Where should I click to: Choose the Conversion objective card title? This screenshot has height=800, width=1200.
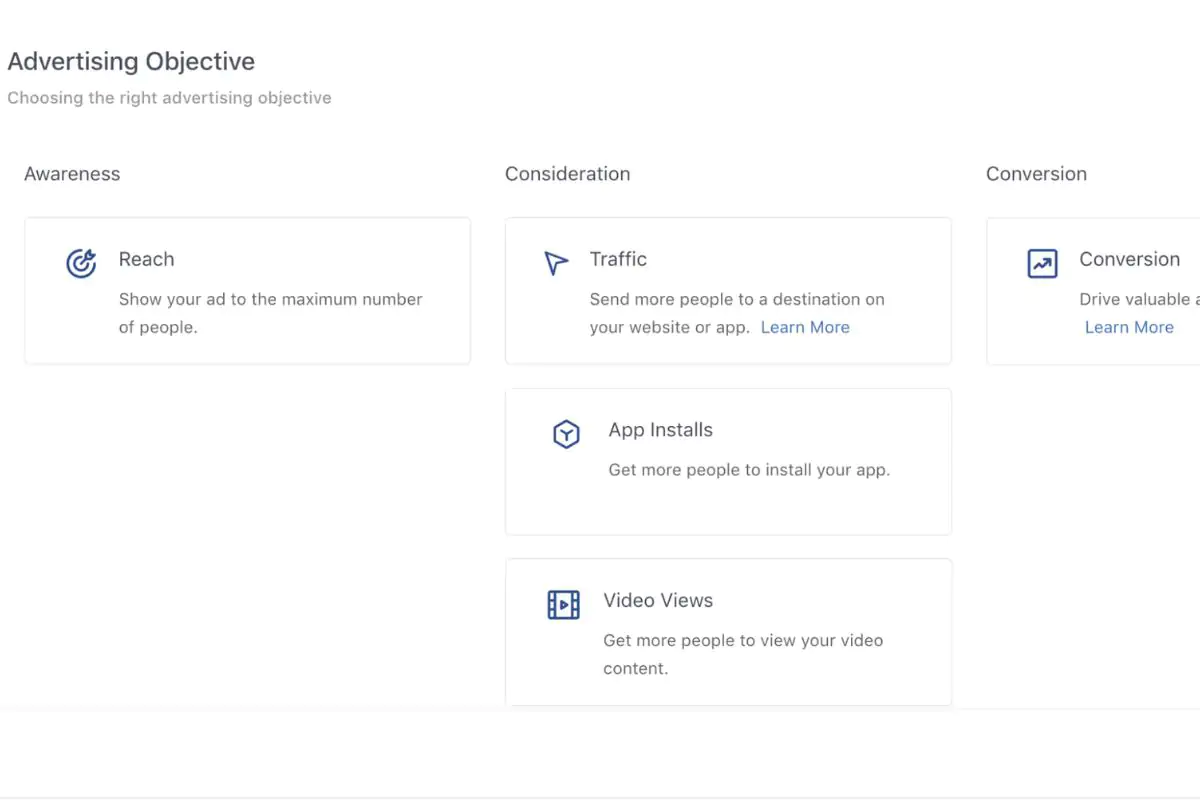tap(1129, 259)
